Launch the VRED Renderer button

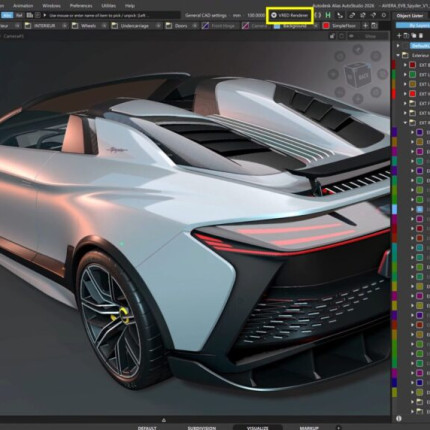[290, 15]
